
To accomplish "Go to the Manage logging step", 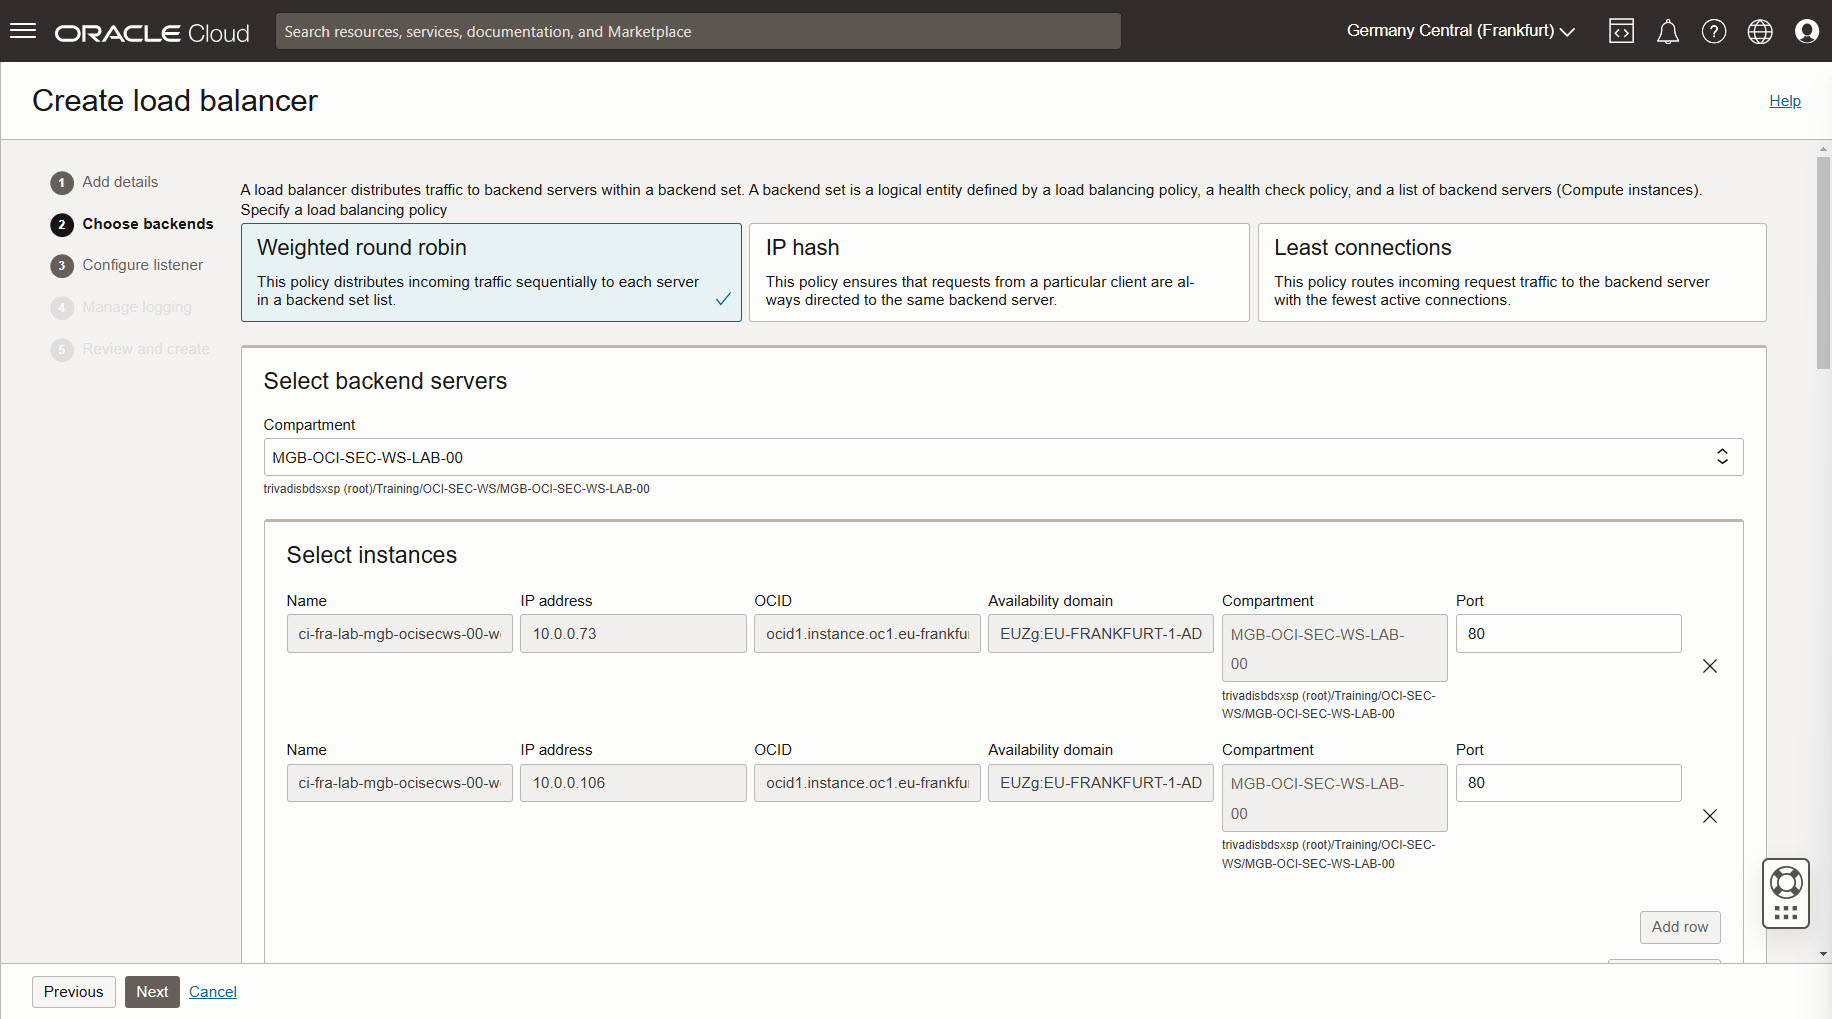I will click(121, 307).
